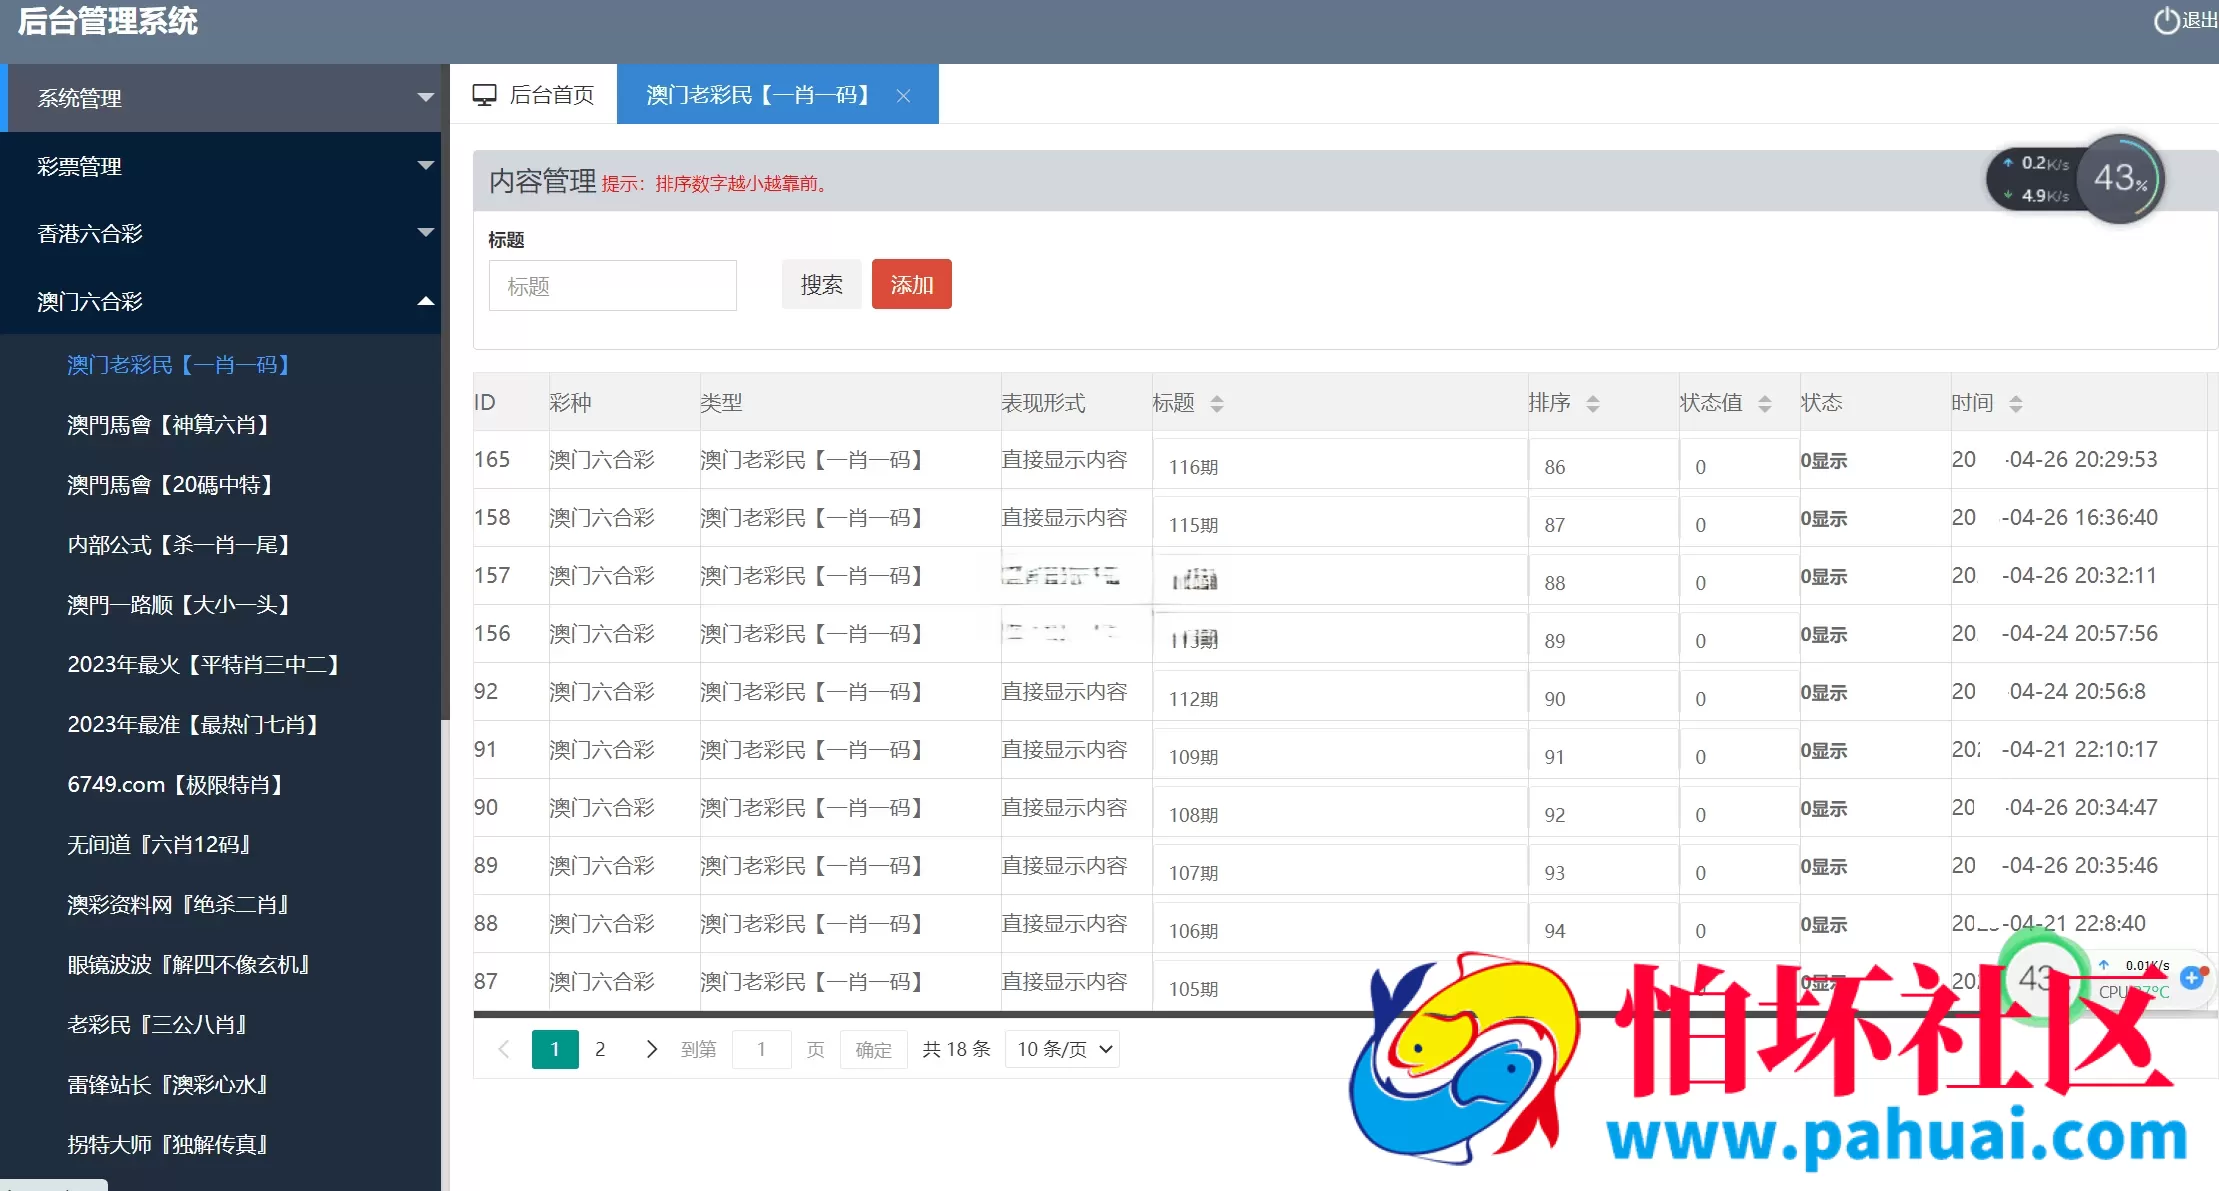Switch to the 后台首页 tab

point(533,95)
